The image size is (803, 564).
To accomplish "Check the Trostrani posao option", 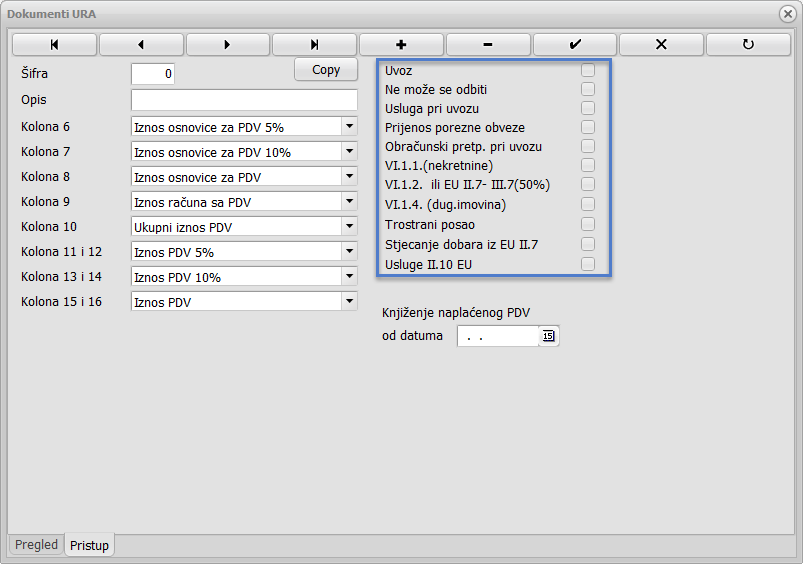I will pos(588,225).
